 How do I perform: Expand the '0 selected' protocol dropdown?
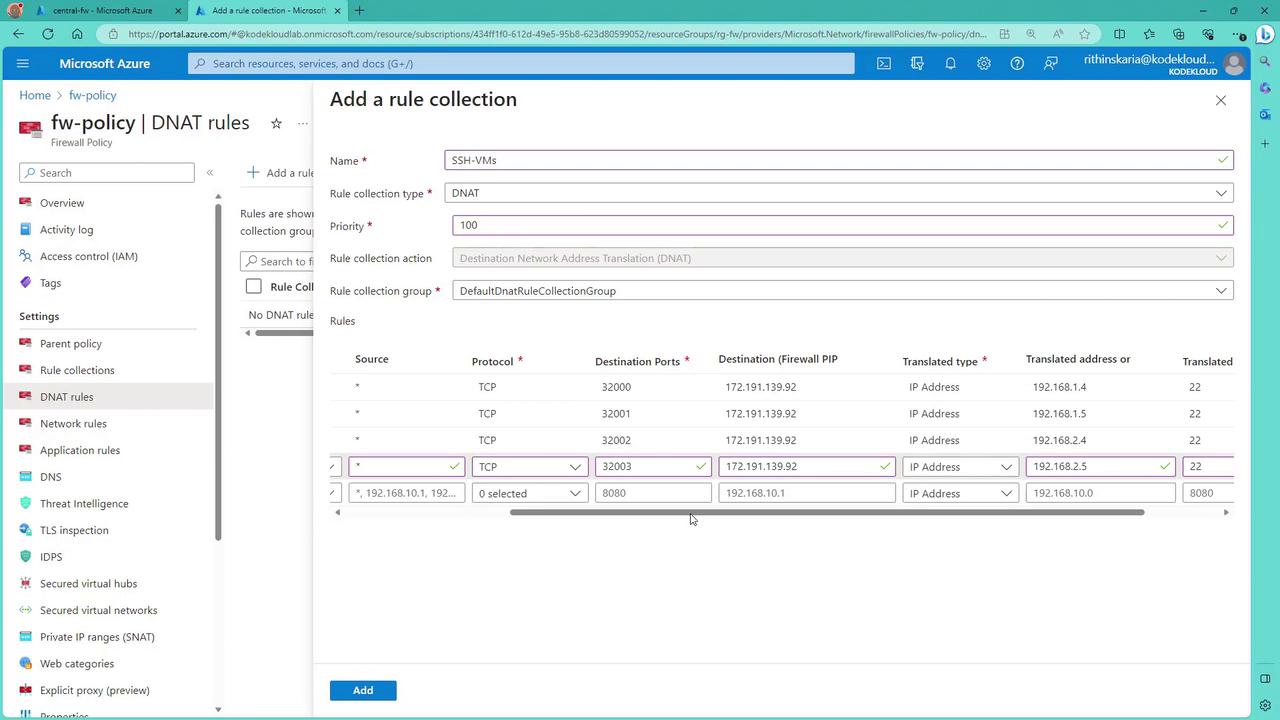529,493
